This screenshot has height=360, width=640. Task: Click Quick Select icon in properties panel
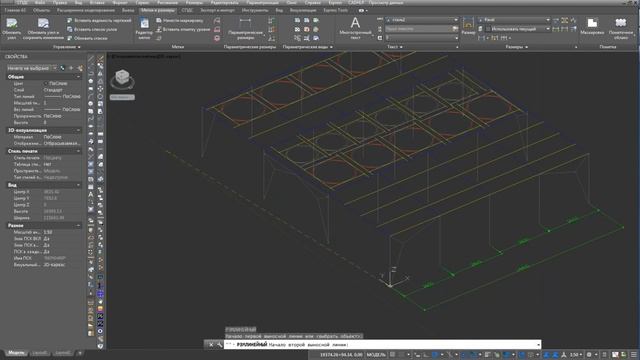(x=80, y=68)
